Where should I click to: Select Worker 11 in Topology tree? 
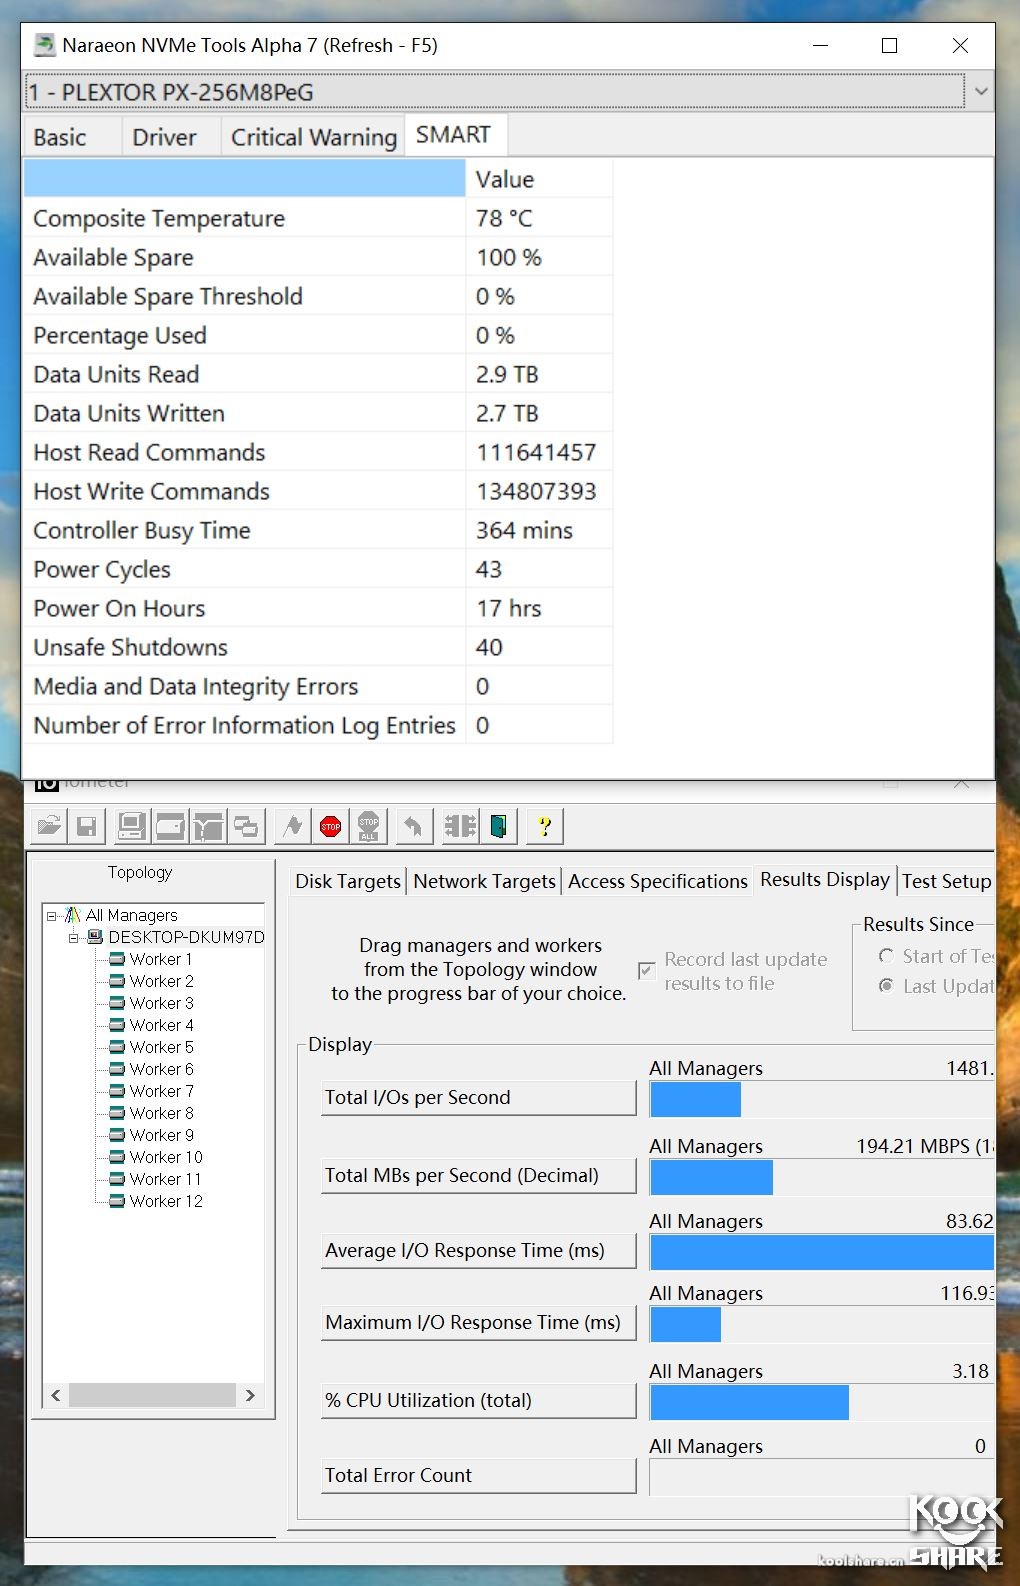[166, 1179]
